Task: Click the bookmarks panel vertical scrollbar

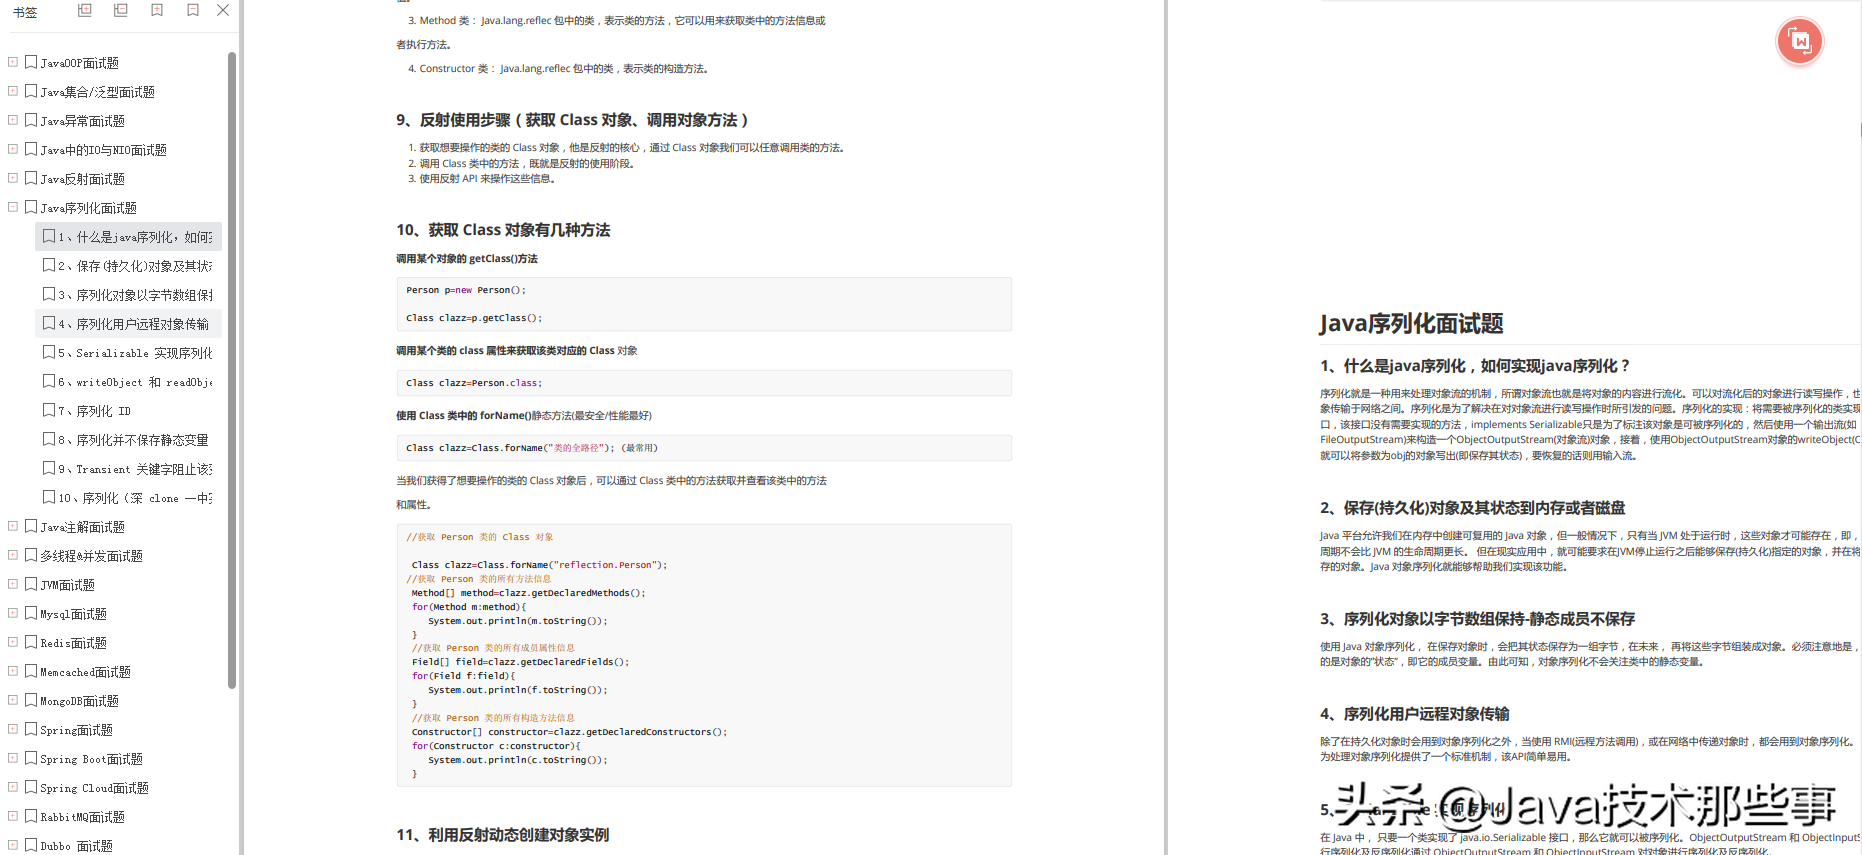Action: tap(232, 370)
